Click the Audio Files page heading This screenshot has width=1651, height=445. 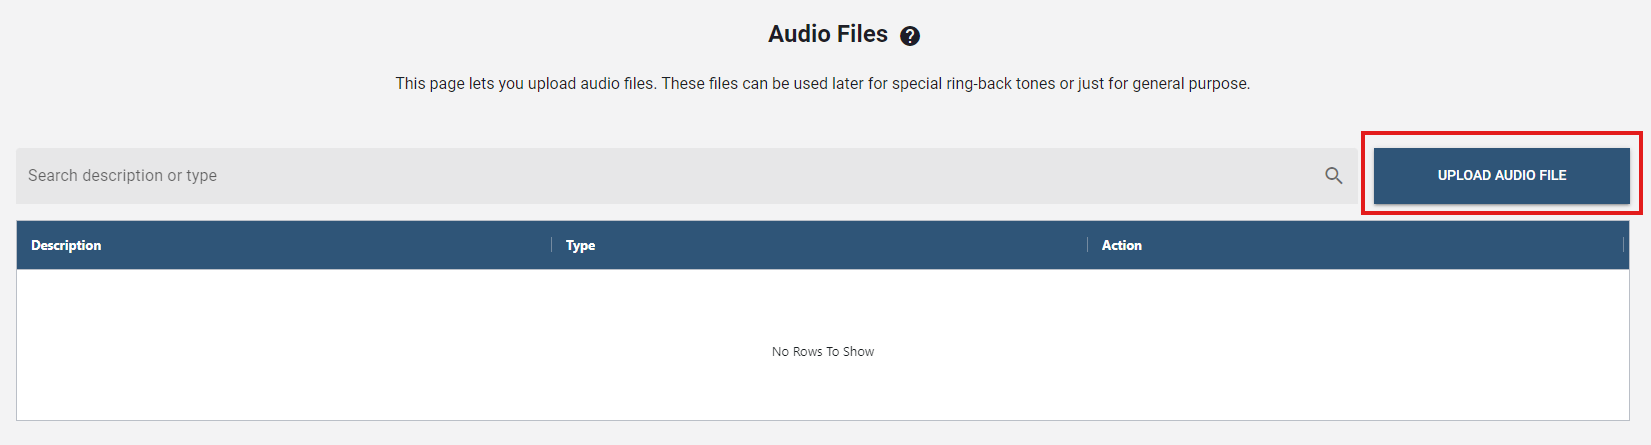(827, 34)
